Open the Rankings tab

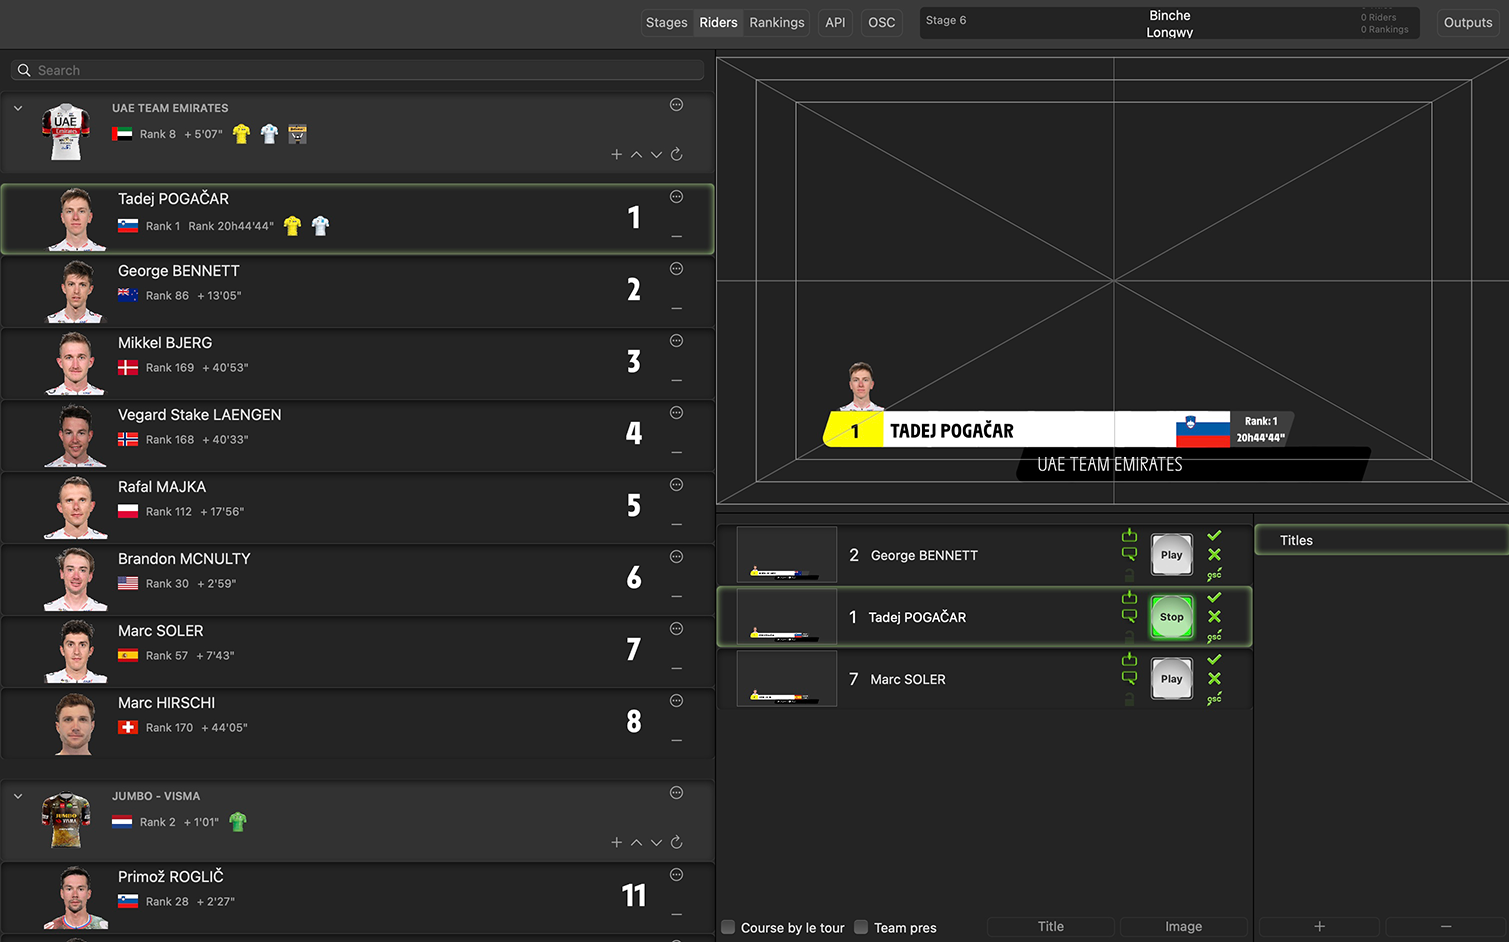pos(777,22)
